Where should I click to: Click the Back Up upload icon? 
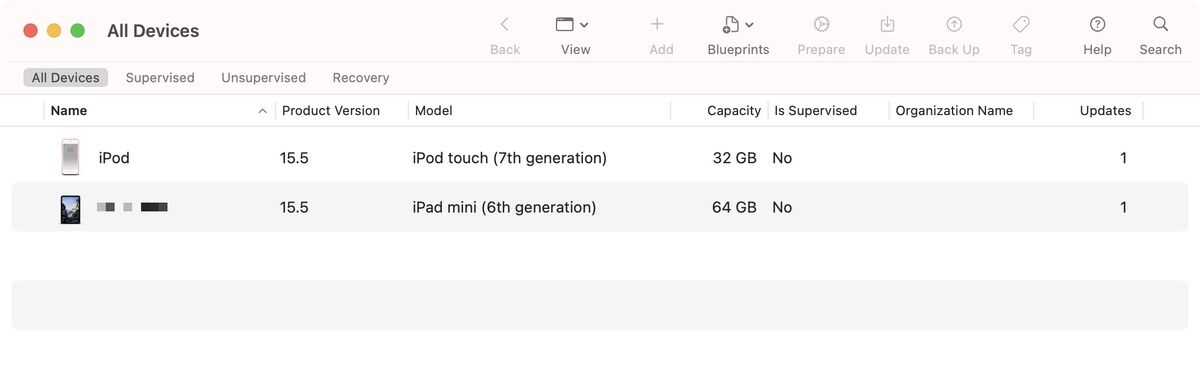(954, 24)
